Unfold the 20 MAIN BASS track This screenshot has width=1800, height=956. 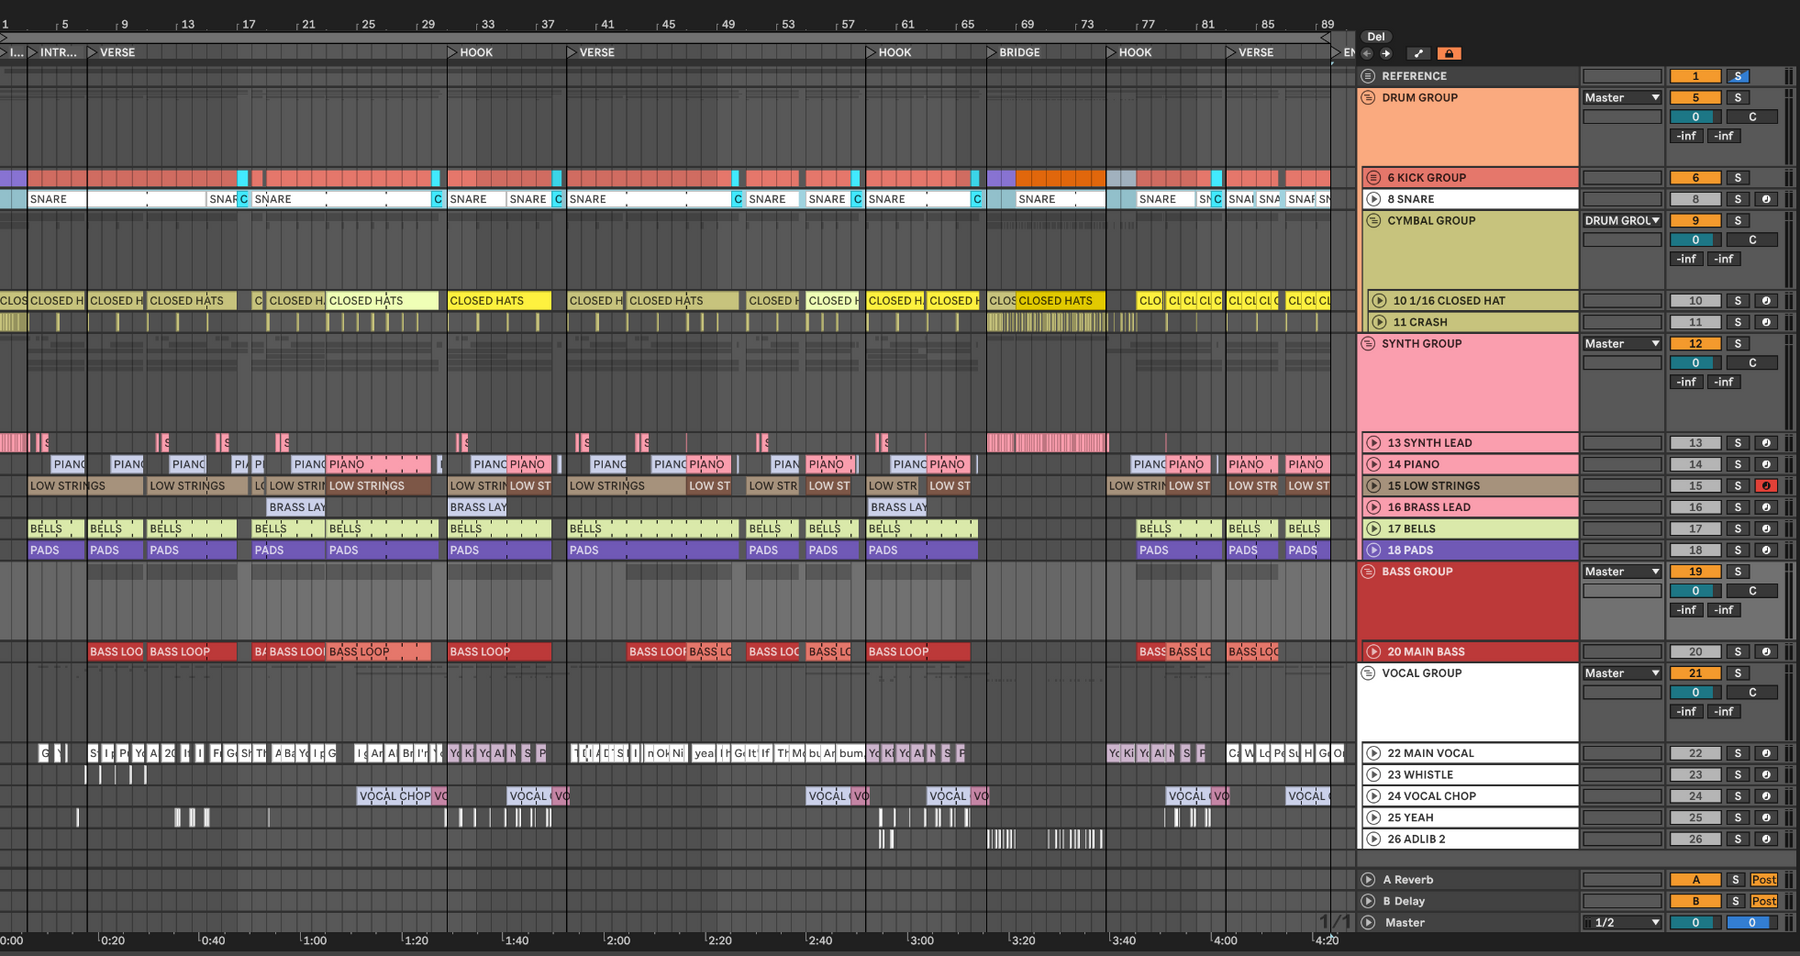click(x=1374, y=652)
